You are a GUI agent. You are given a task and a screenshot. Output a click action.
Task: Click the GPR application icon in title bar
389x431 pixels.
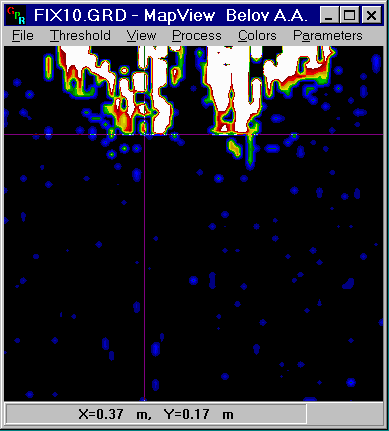(x=16, y=15)
